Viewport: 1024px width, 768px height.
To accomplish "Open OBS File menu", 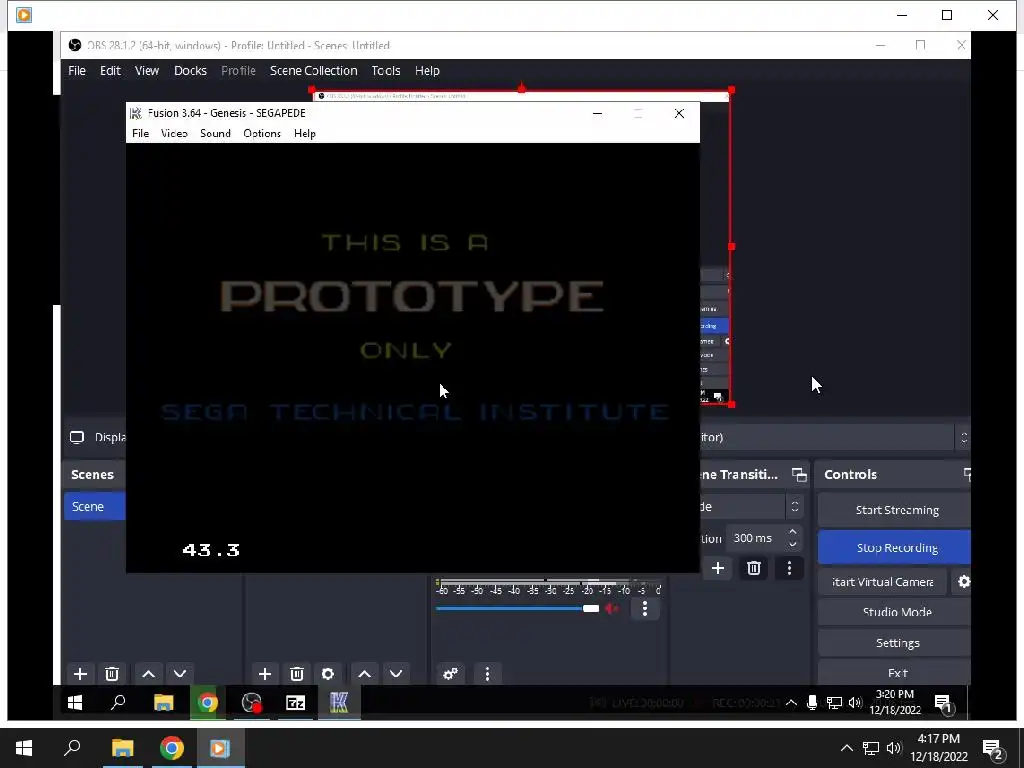I will (x=77, y=71).
